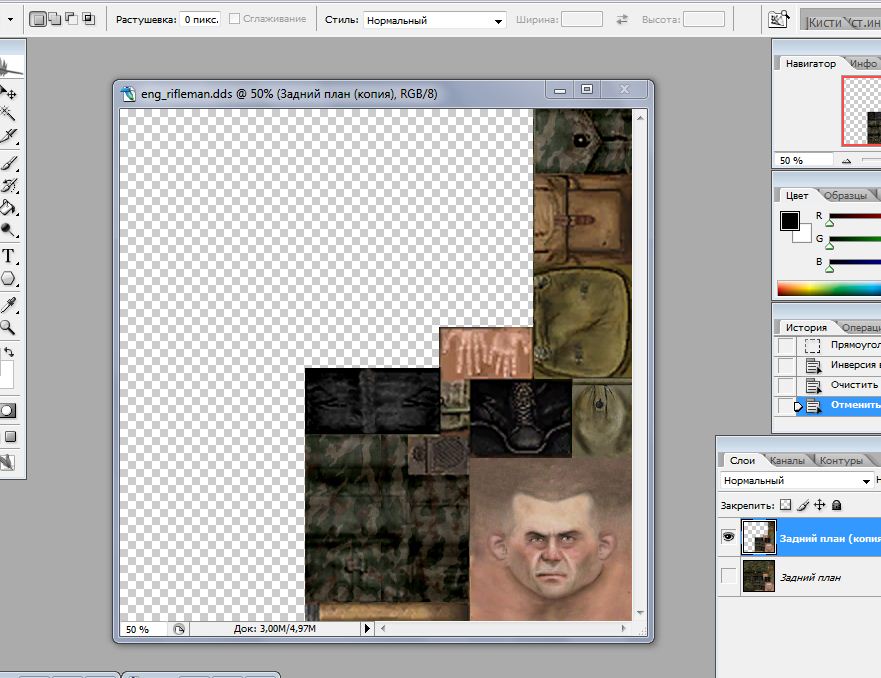Select the Slice tool in the toolbox

(x=8, y=136)
